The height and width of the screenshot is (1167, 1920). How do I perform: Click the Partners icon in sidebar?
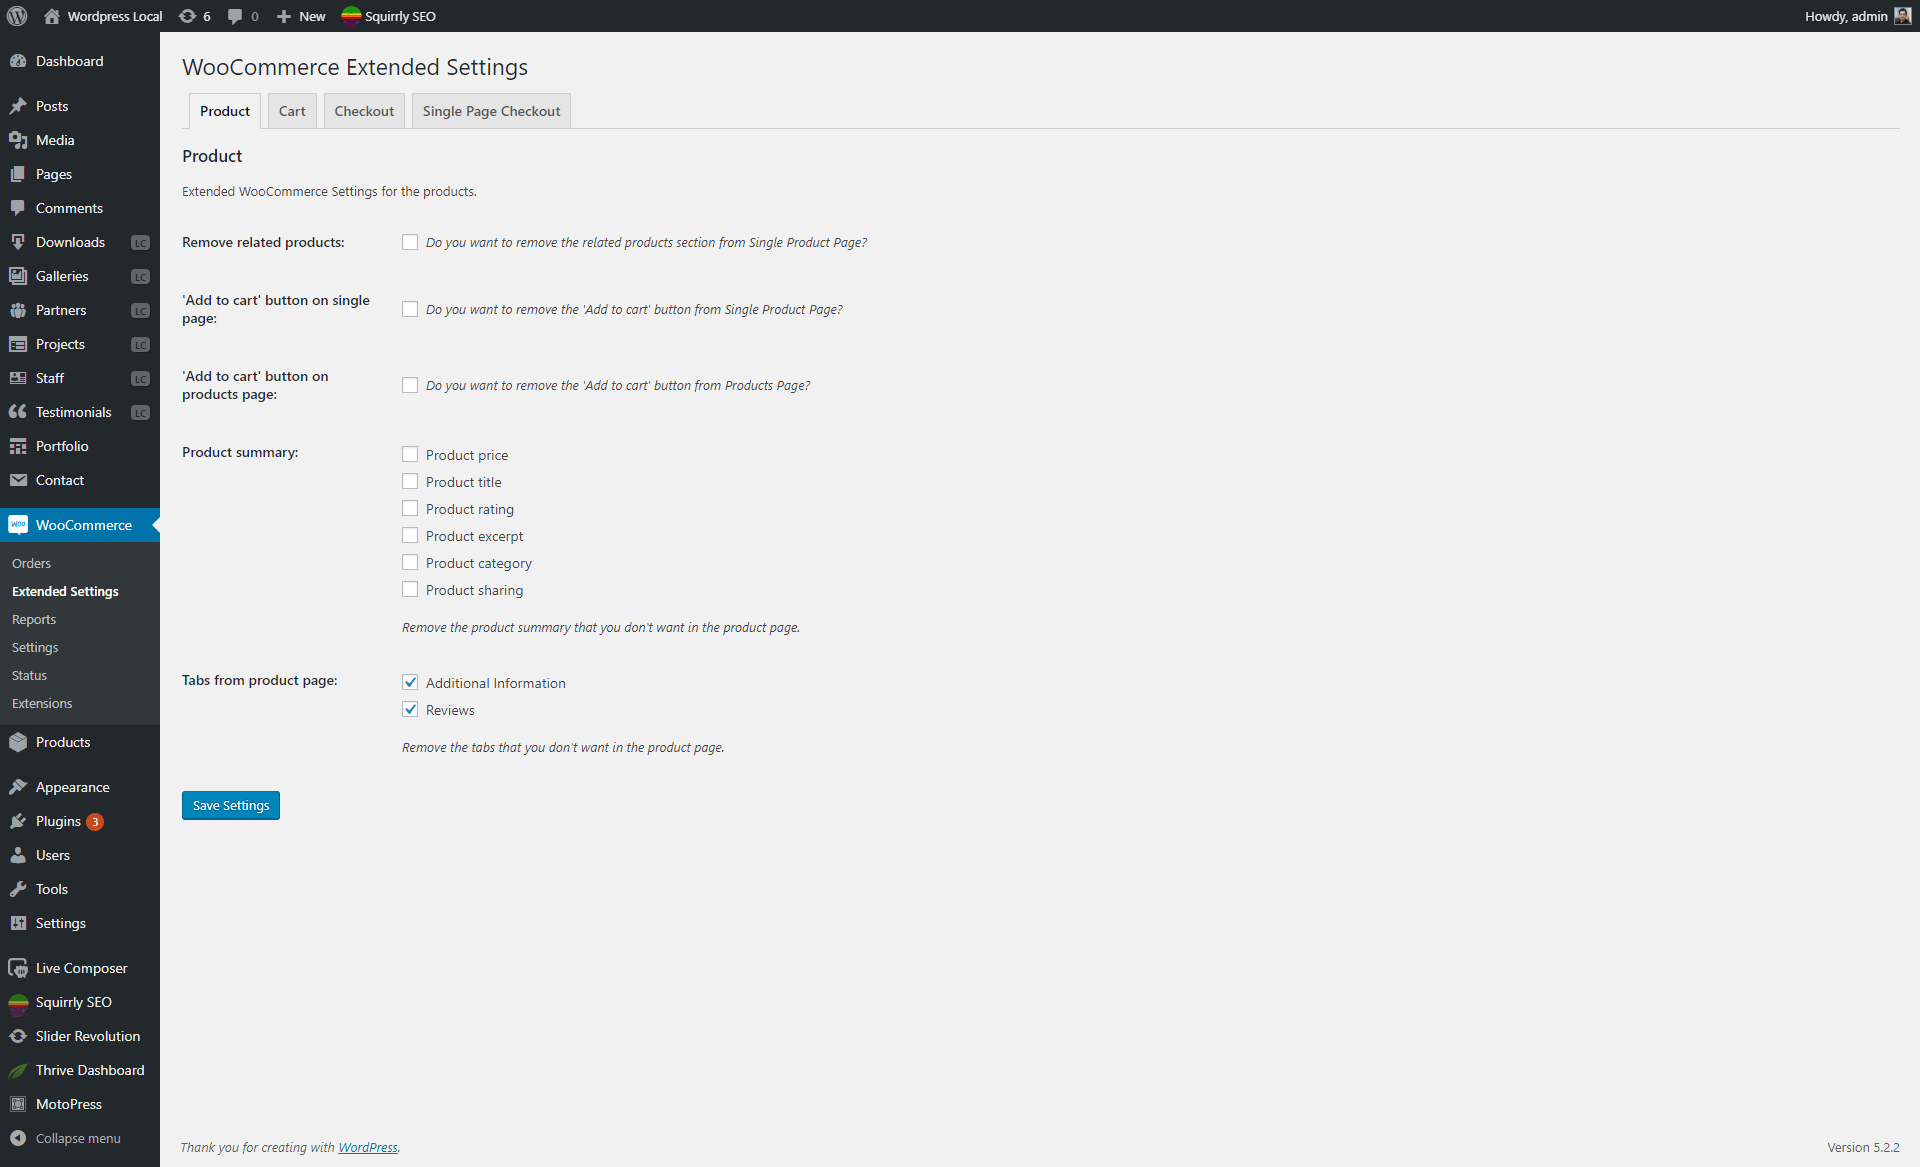pyautogui.click(x=18, y=310)
